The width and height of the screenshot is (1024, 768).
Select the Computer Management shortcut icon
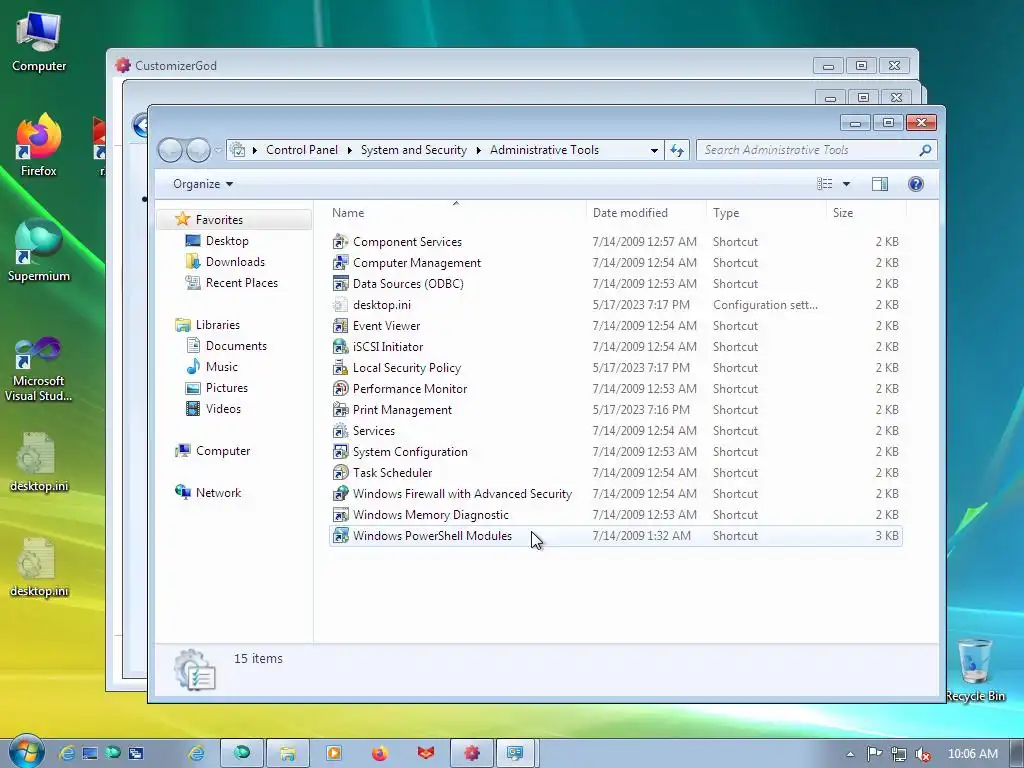[x=340, y=263]
